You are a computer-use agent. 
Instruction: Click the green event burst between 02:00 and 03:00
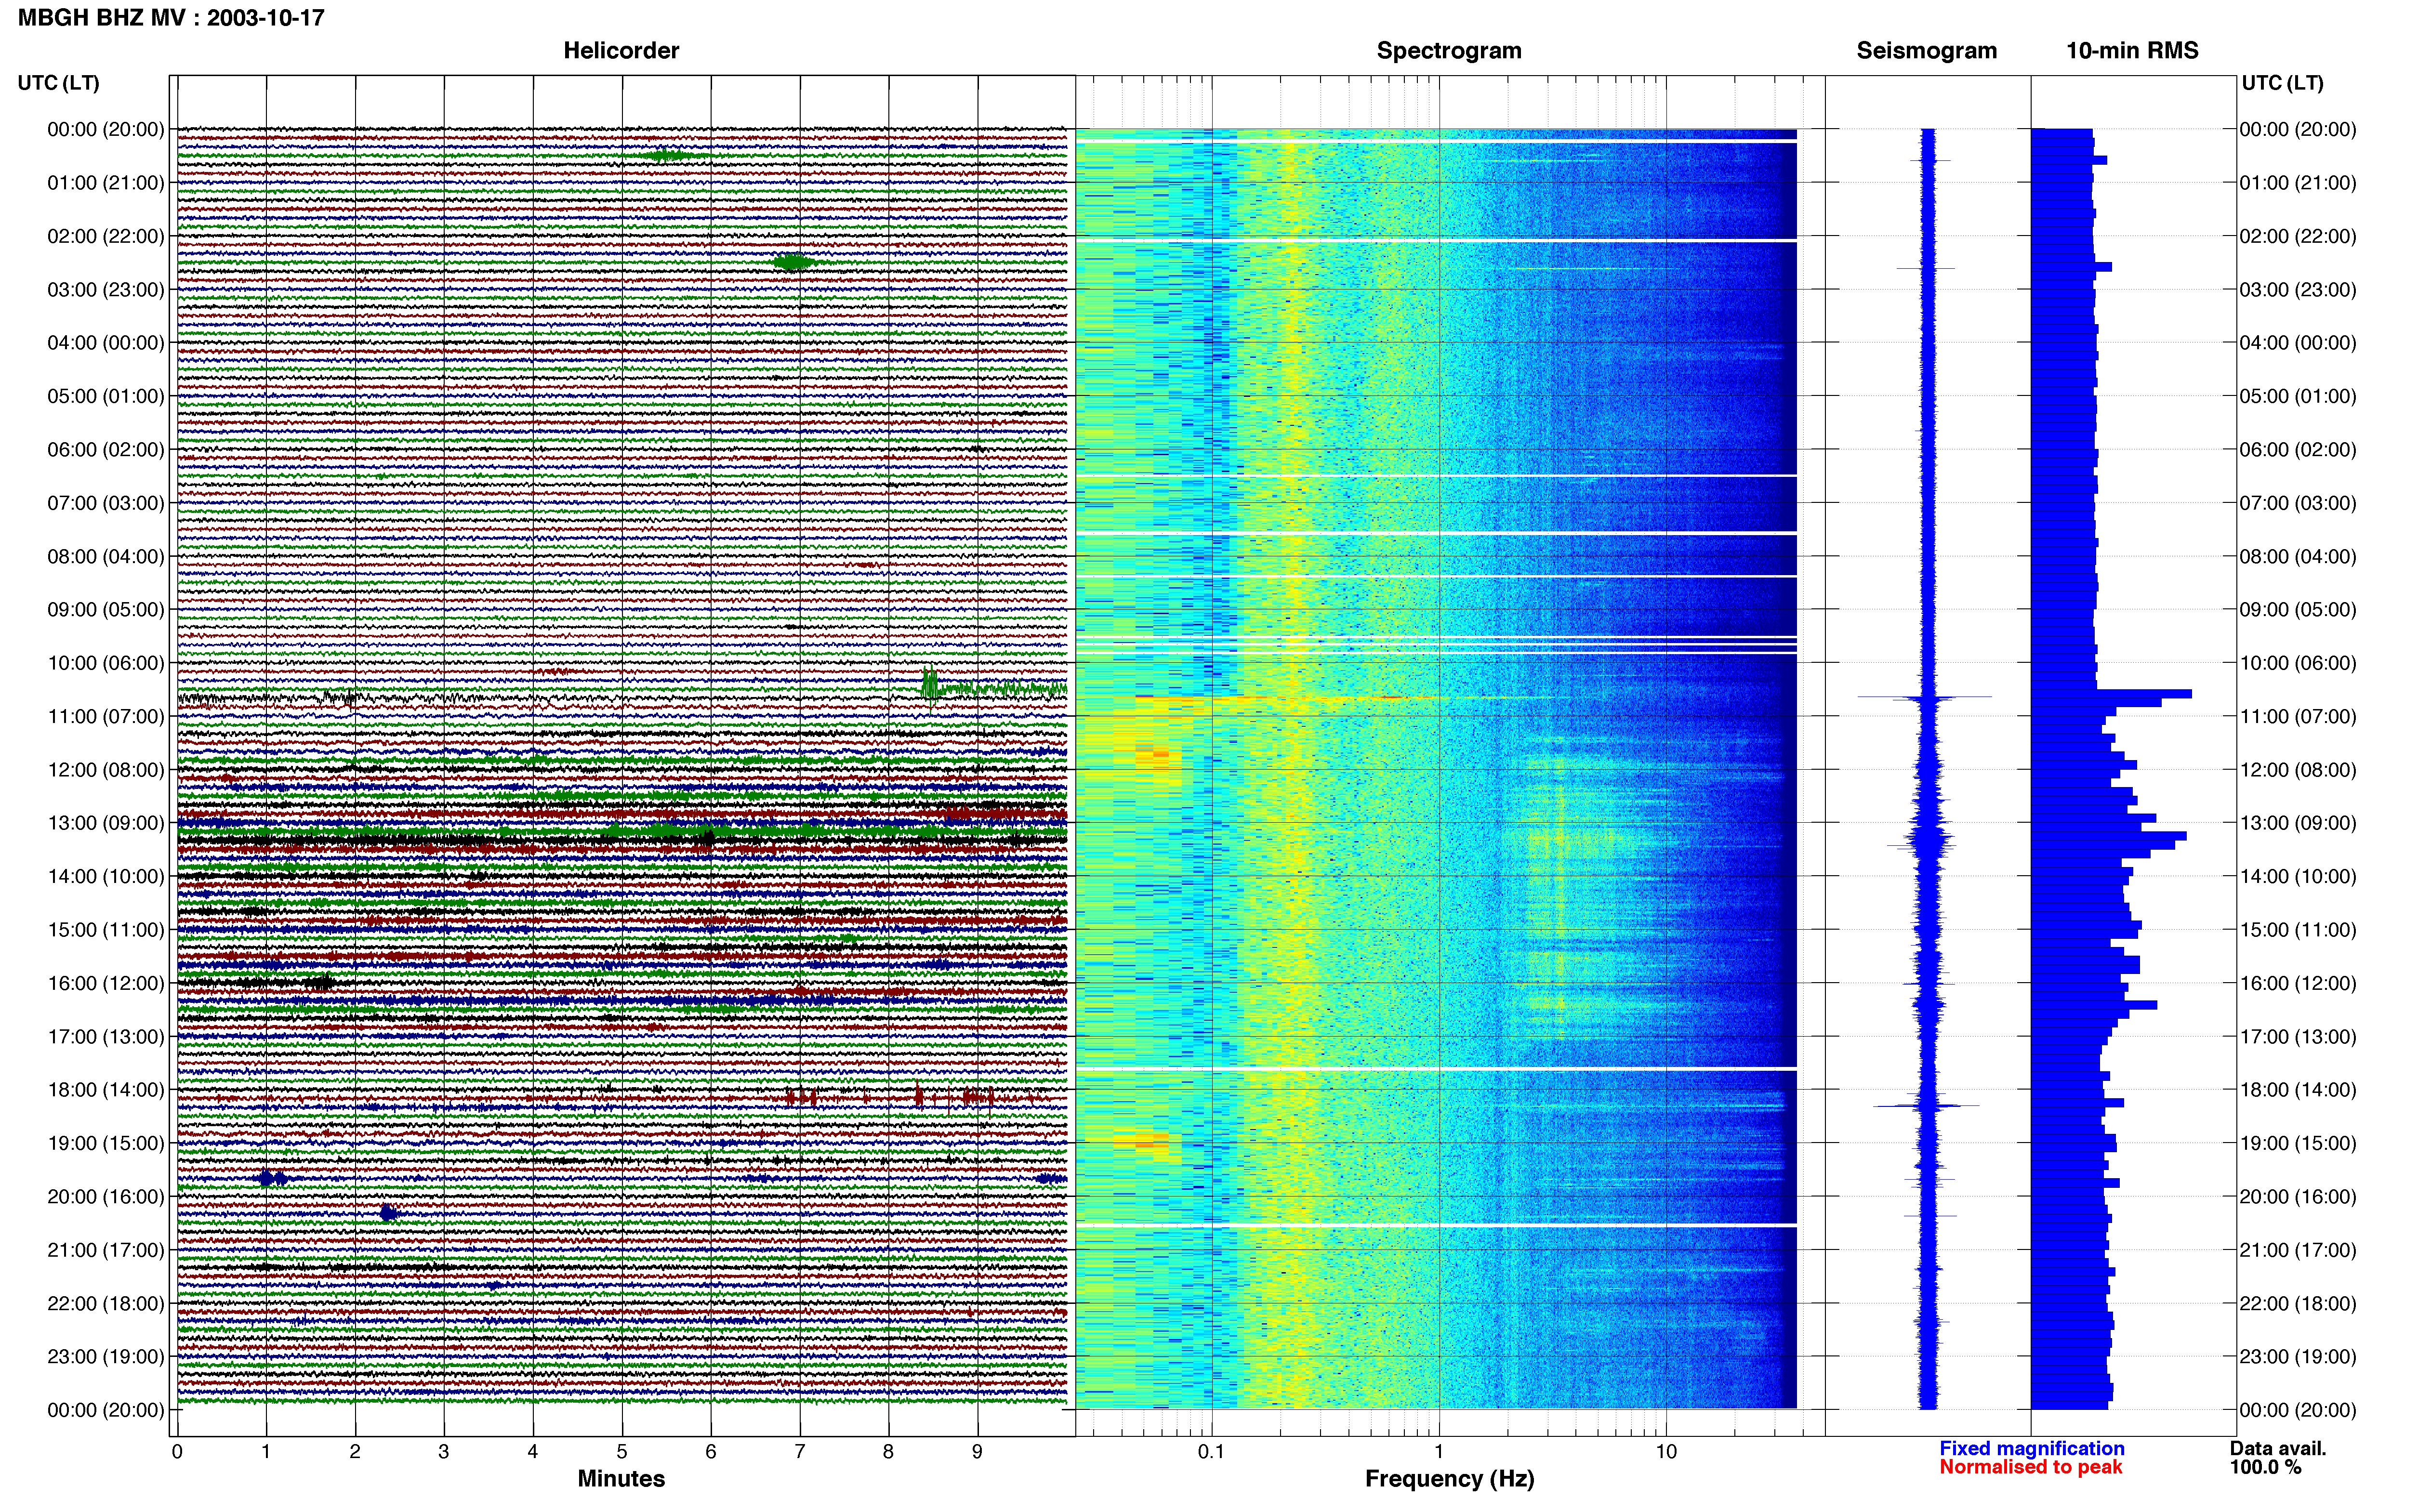coord(793,262)
